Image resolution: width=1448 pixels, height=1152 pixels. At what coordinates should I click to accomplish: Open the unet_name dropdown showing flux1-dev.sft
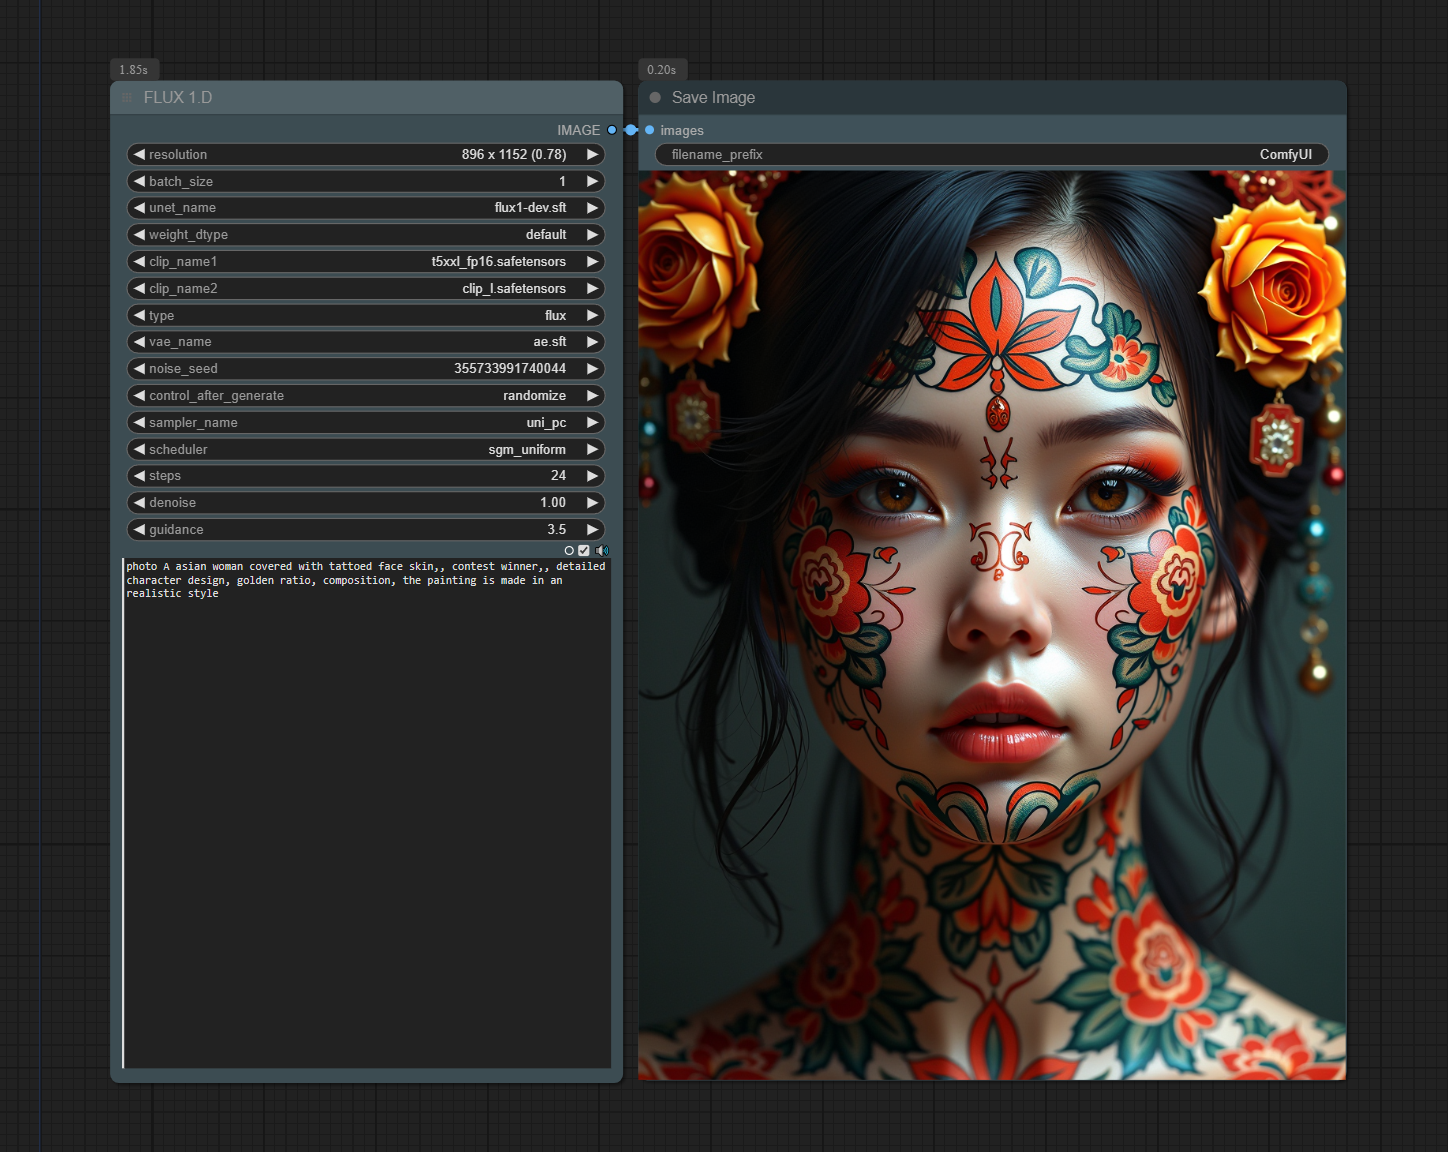365,208
